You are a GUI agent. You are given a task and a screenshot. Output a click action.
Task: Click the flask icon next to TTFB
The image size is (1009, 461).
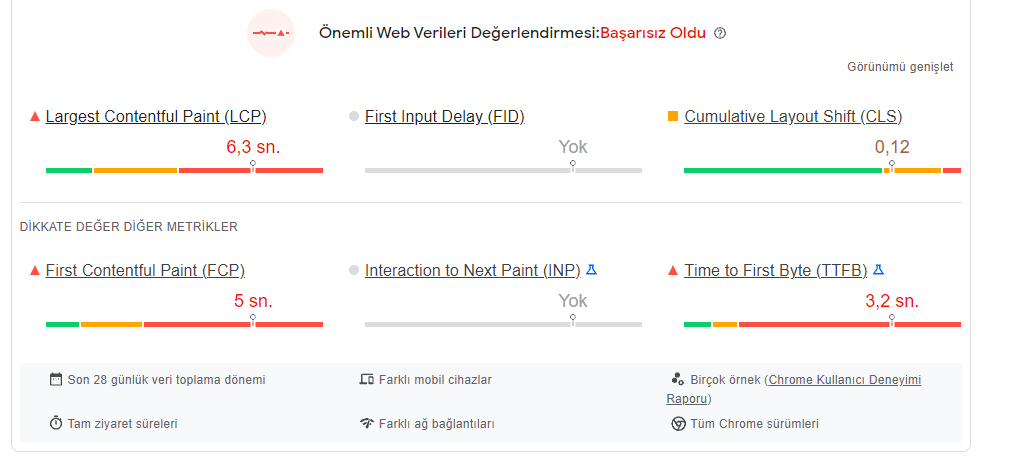pos(878,270)
